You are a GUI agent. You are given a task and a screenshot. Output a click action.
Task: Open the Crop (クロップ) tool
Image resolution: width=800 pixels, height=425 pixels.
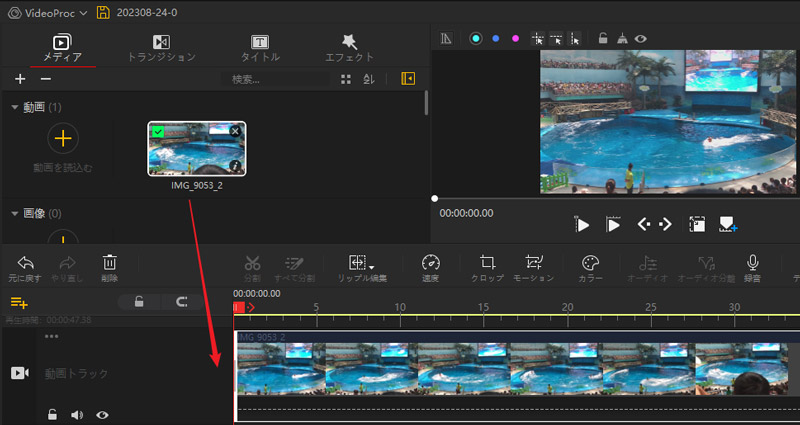[487, 264]
